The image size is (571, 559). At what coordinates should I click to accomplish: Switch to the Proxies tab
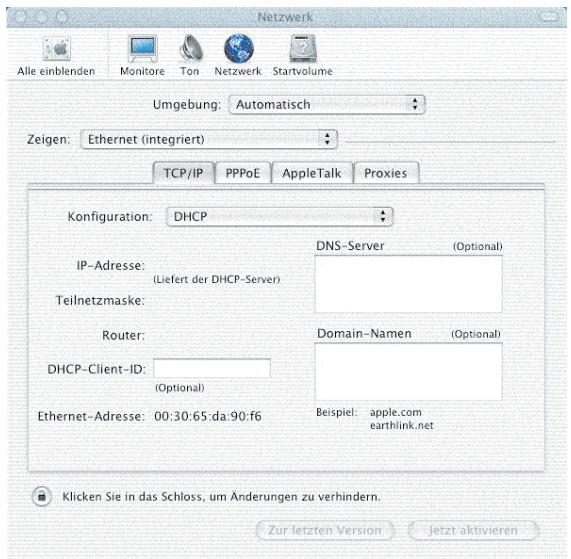click(x=386, y=173)
